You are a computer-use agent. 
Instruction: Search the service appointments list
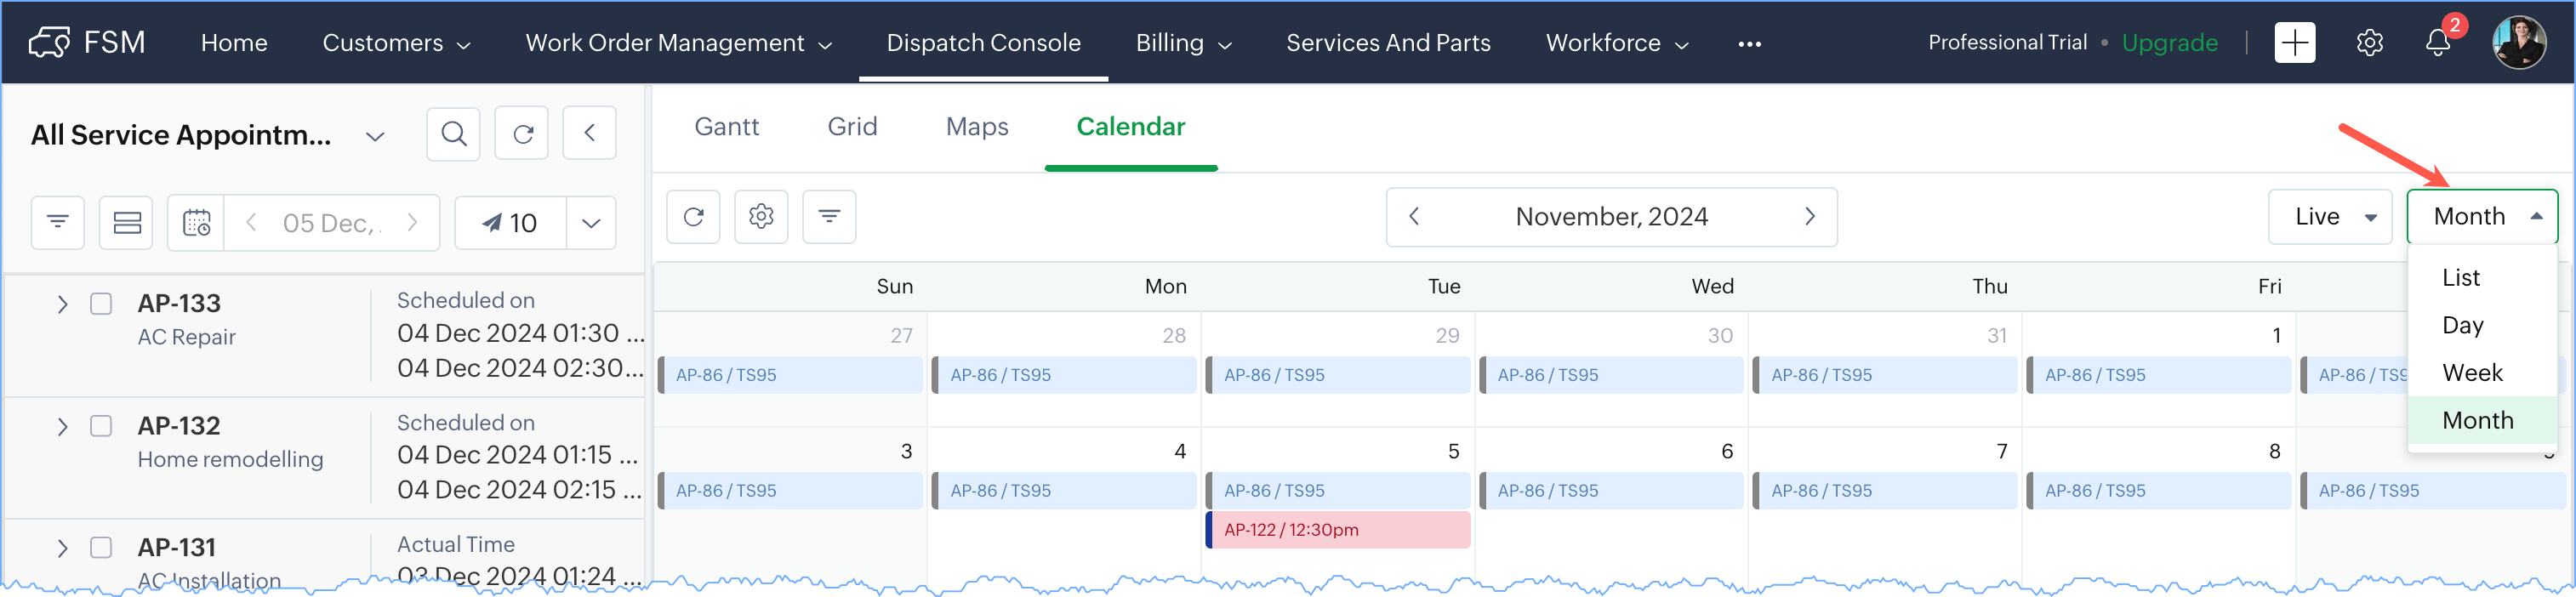[x=453, y=134]
